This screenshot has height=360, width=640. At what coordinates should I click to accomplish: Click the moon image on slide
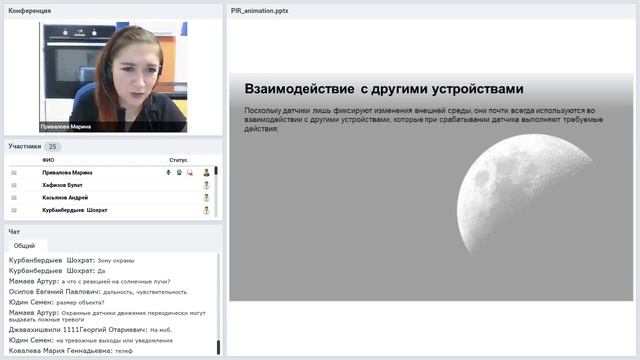click(x=524, y=194)
